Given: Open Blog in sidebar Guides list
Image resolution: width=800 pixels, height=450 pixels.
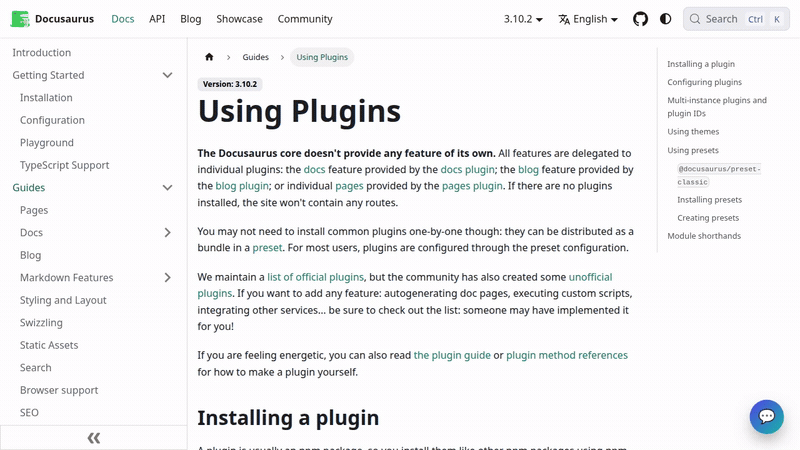Looking at the screenshot, I should (x=31, y=255).
